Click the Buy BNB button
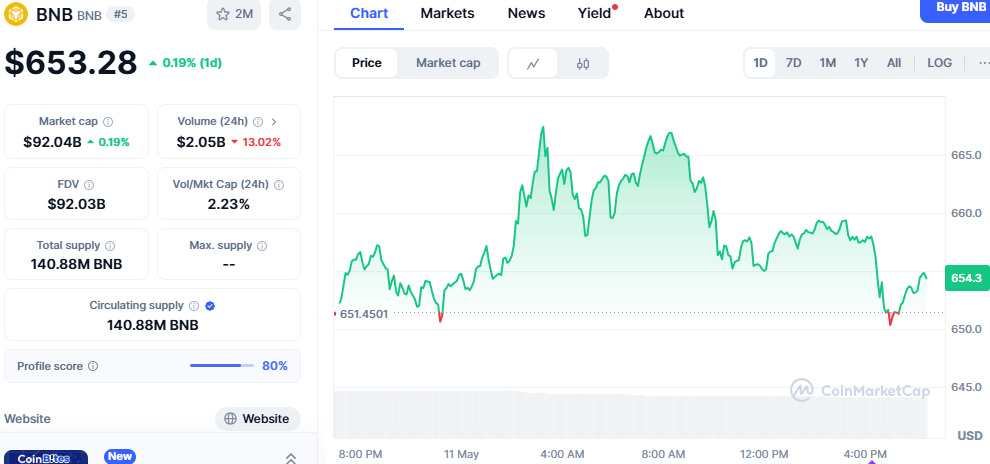This screenshot has width=990, height=464. [x=959, y=8]
